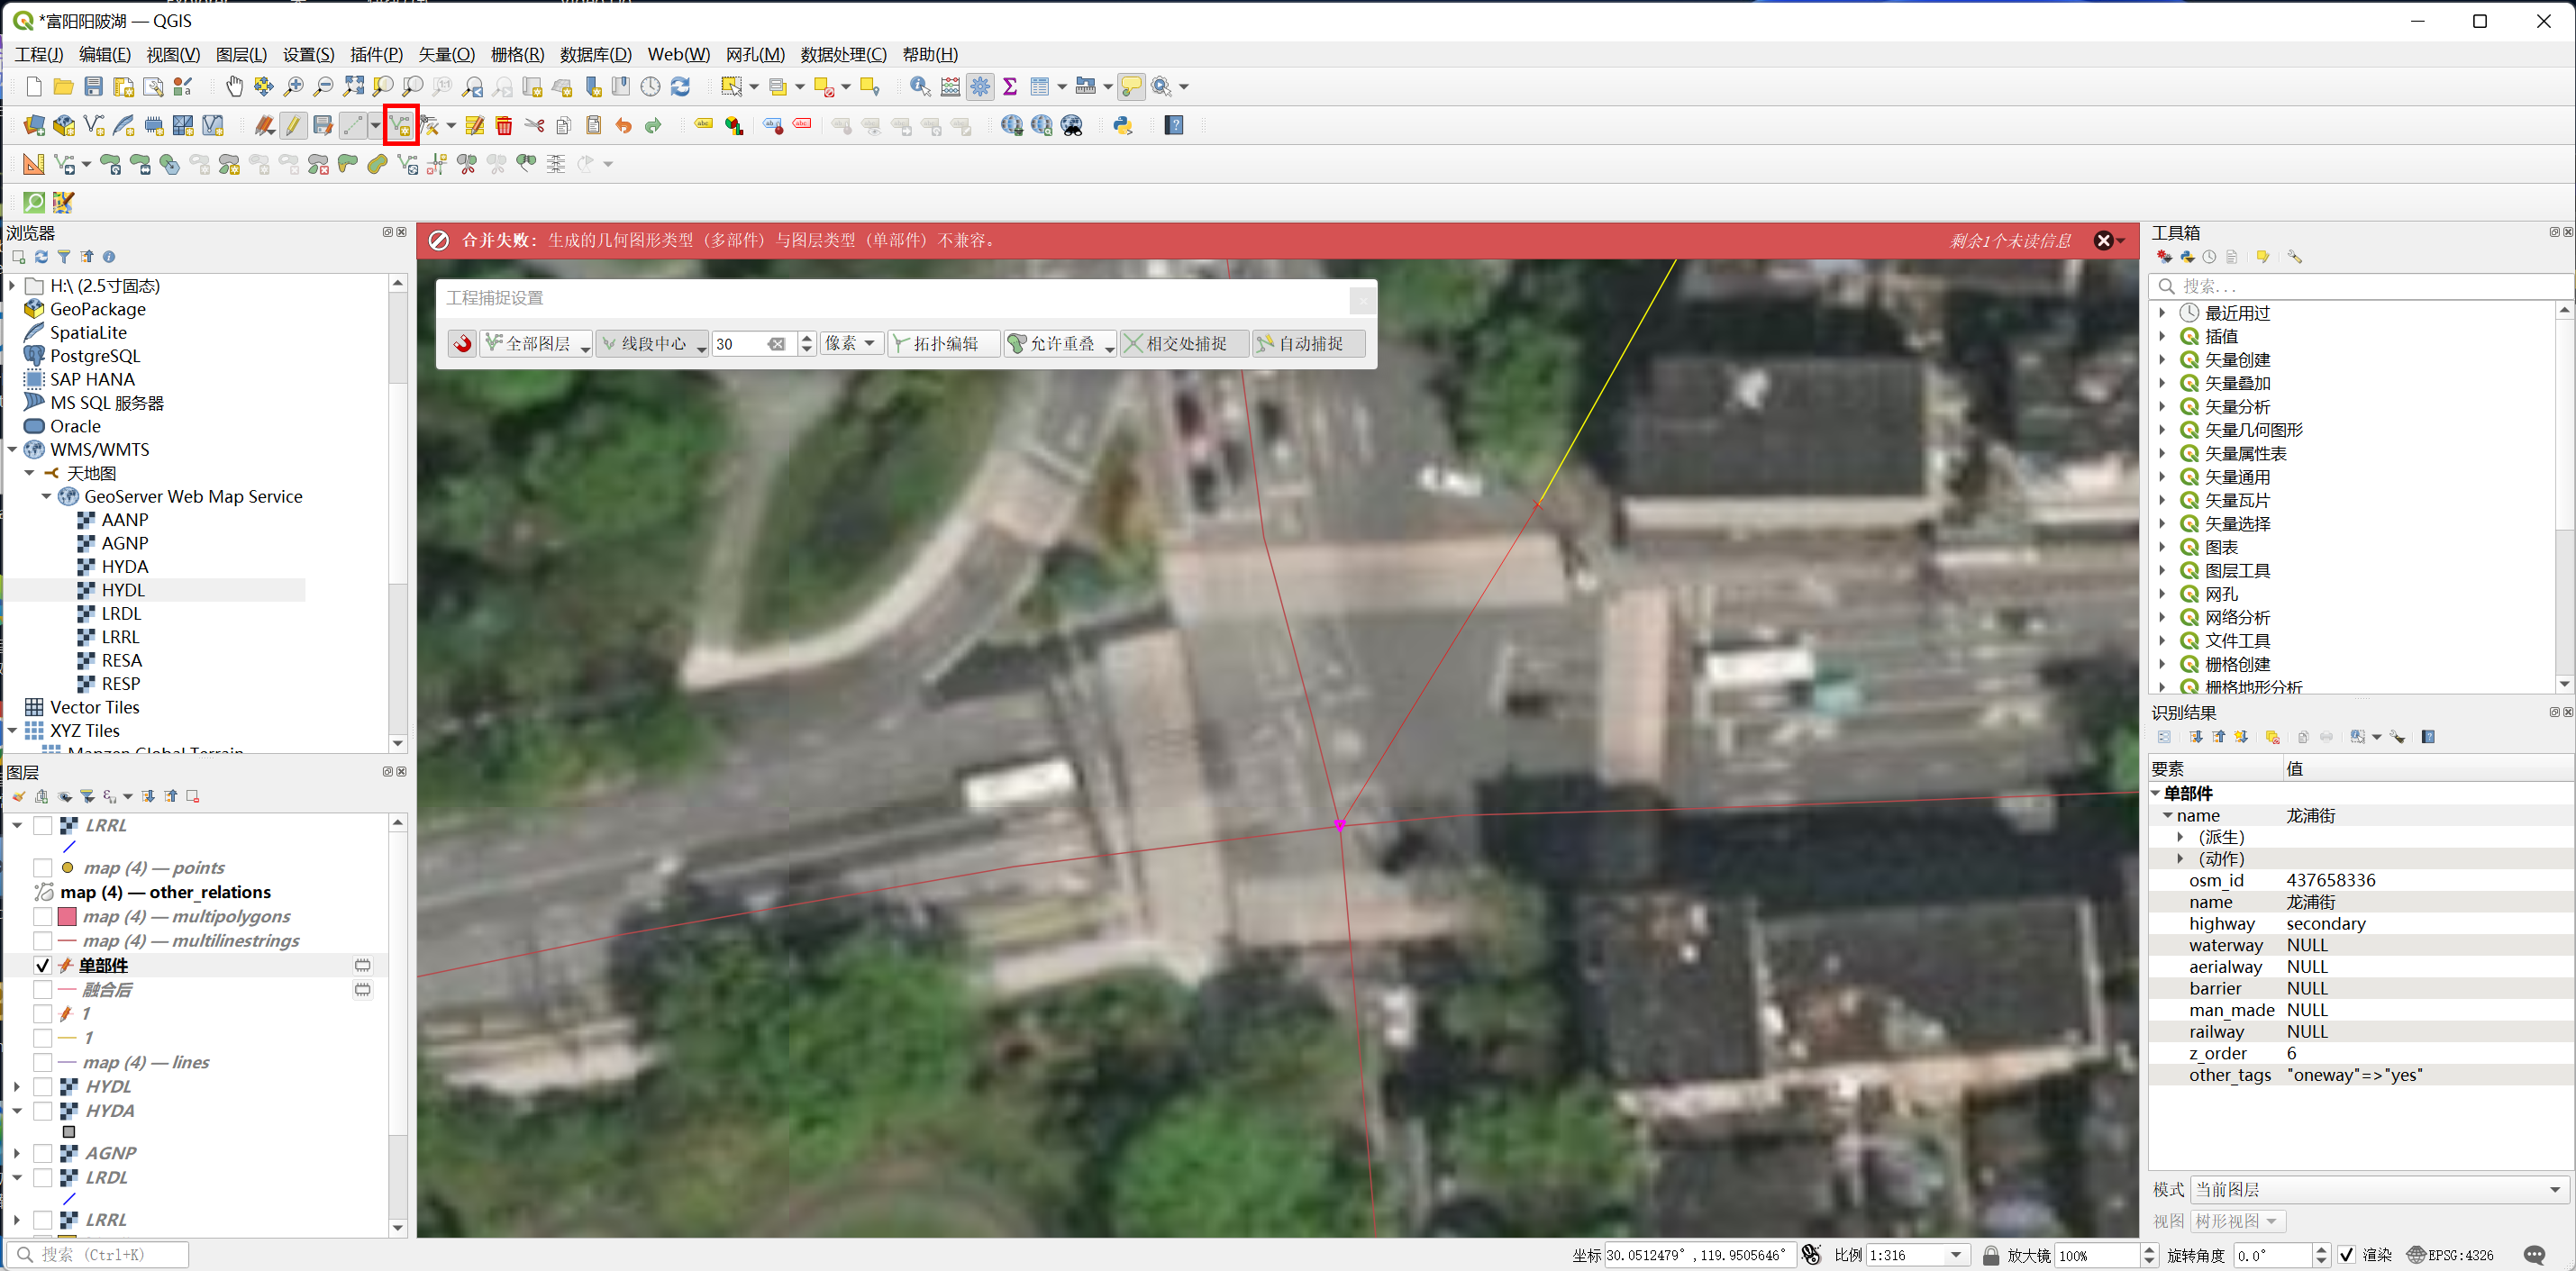Viewport: 2576px width, 1271px height.
Task: Click the pink map (4) — multipolygons swatch
Action: tap(68, 916)
